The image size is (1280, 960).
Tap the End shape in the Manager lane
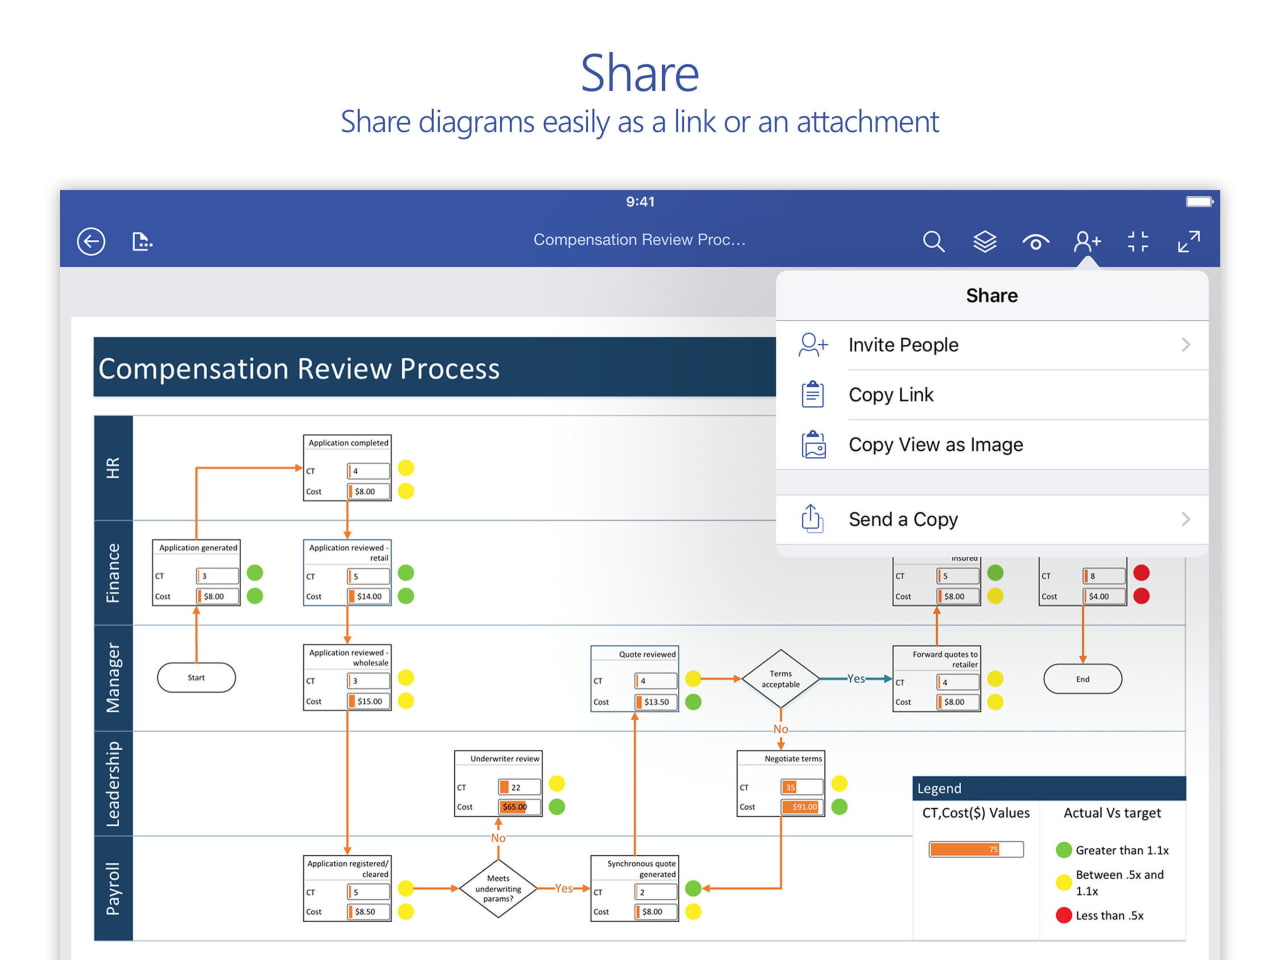pos(1083,678)
